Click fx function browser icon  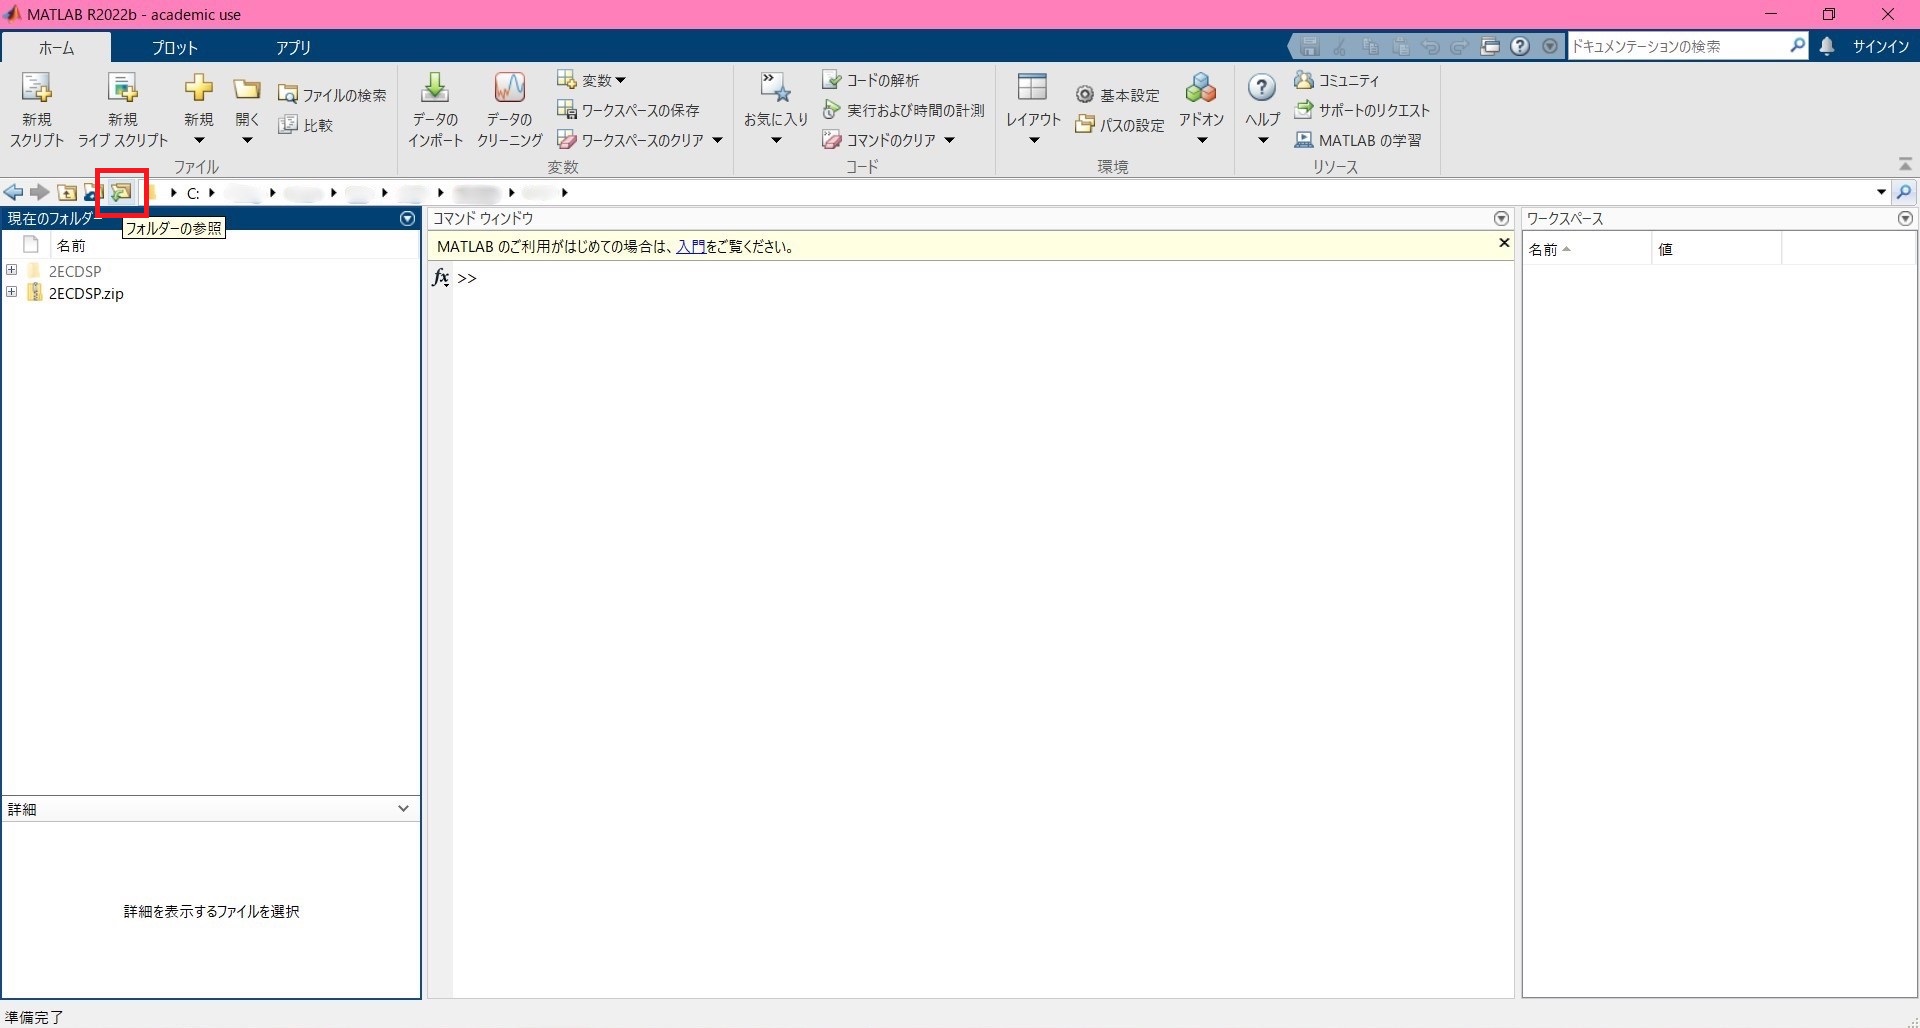coord(441,278)
